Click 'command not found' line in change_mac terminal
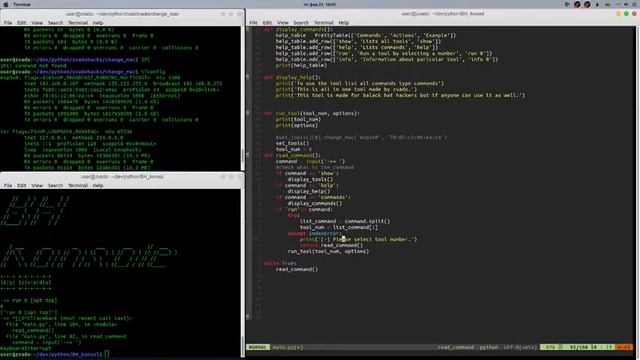 [x=33, y=65]
